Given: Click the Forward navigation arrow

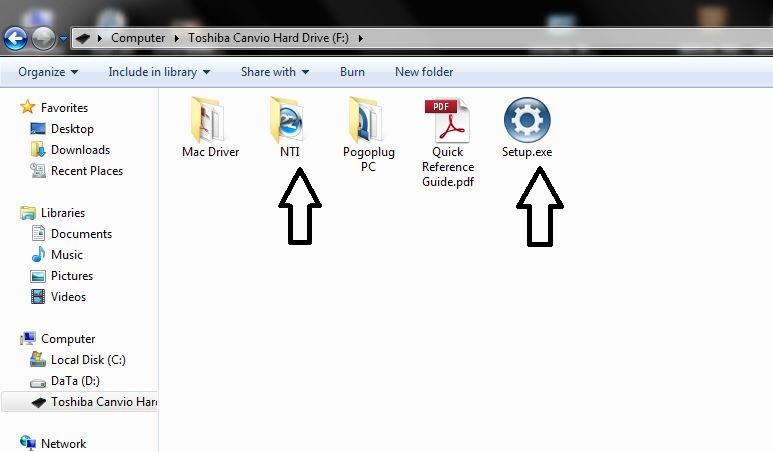Looking at the screenshot, I should tap(43, 38).
